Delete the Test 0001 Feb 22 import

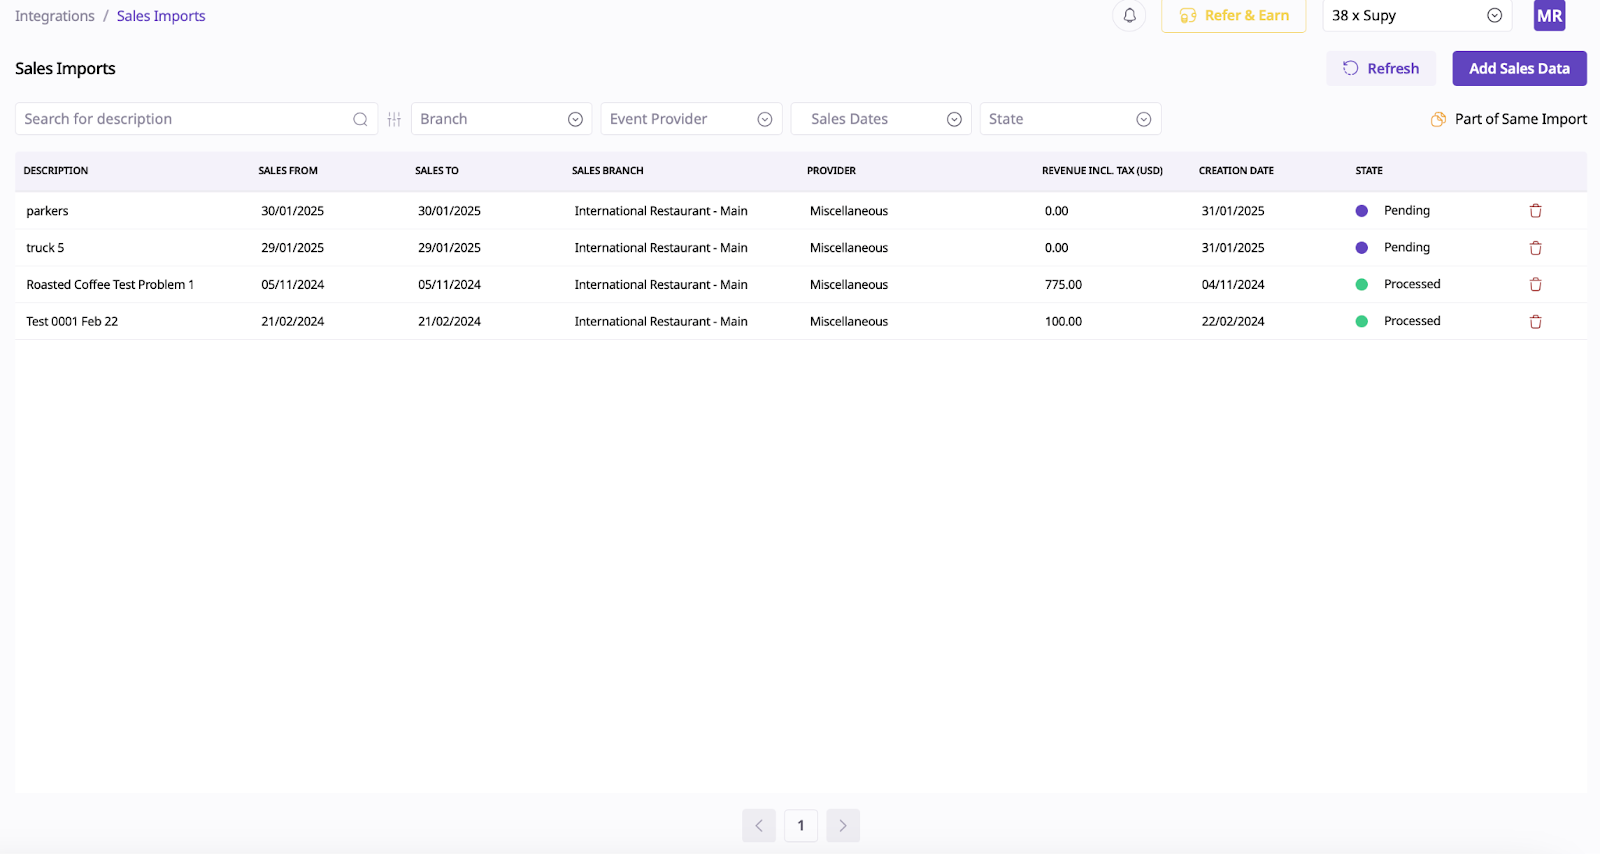click(x=1535, y=322)
